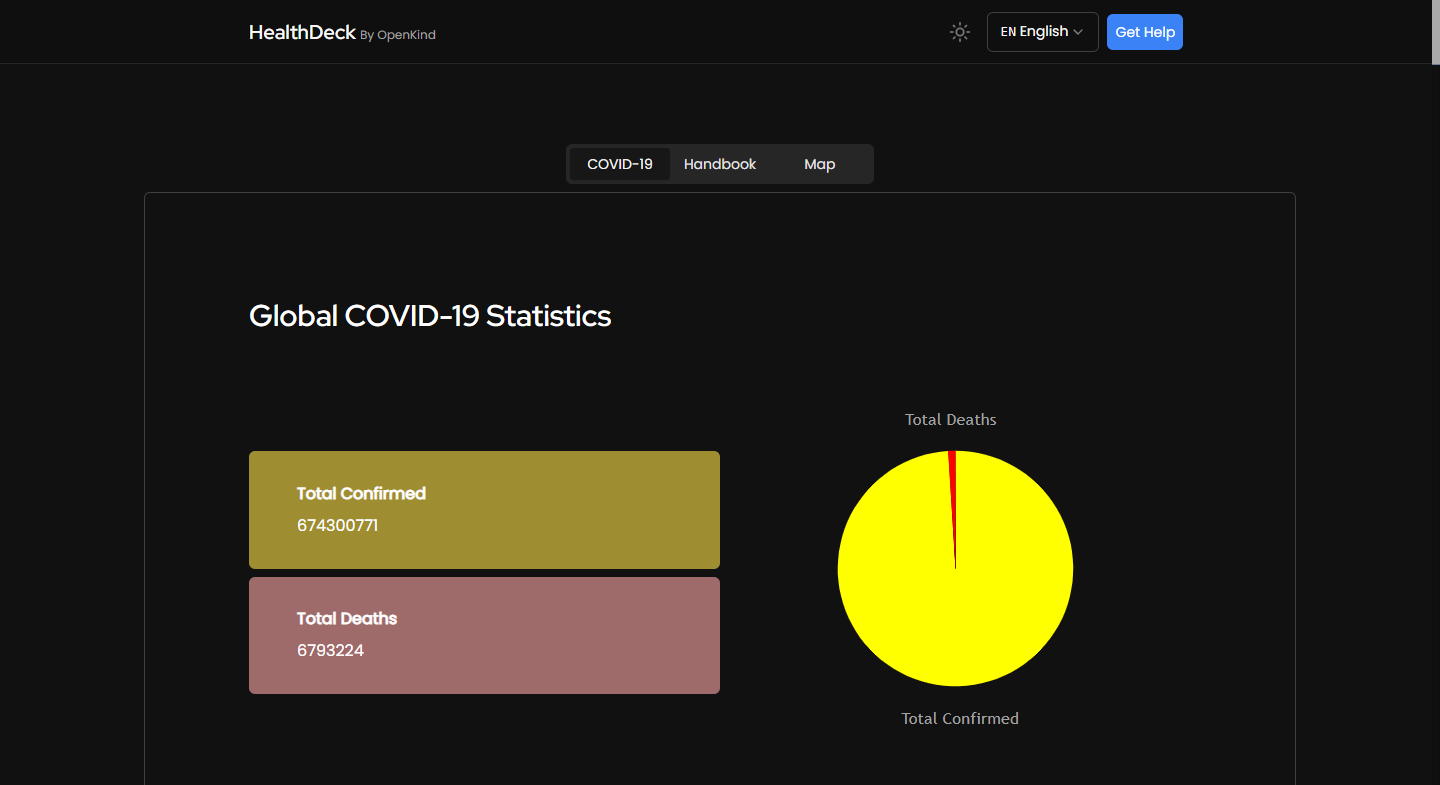Click the Get Help button

[x=1145, y=32]
